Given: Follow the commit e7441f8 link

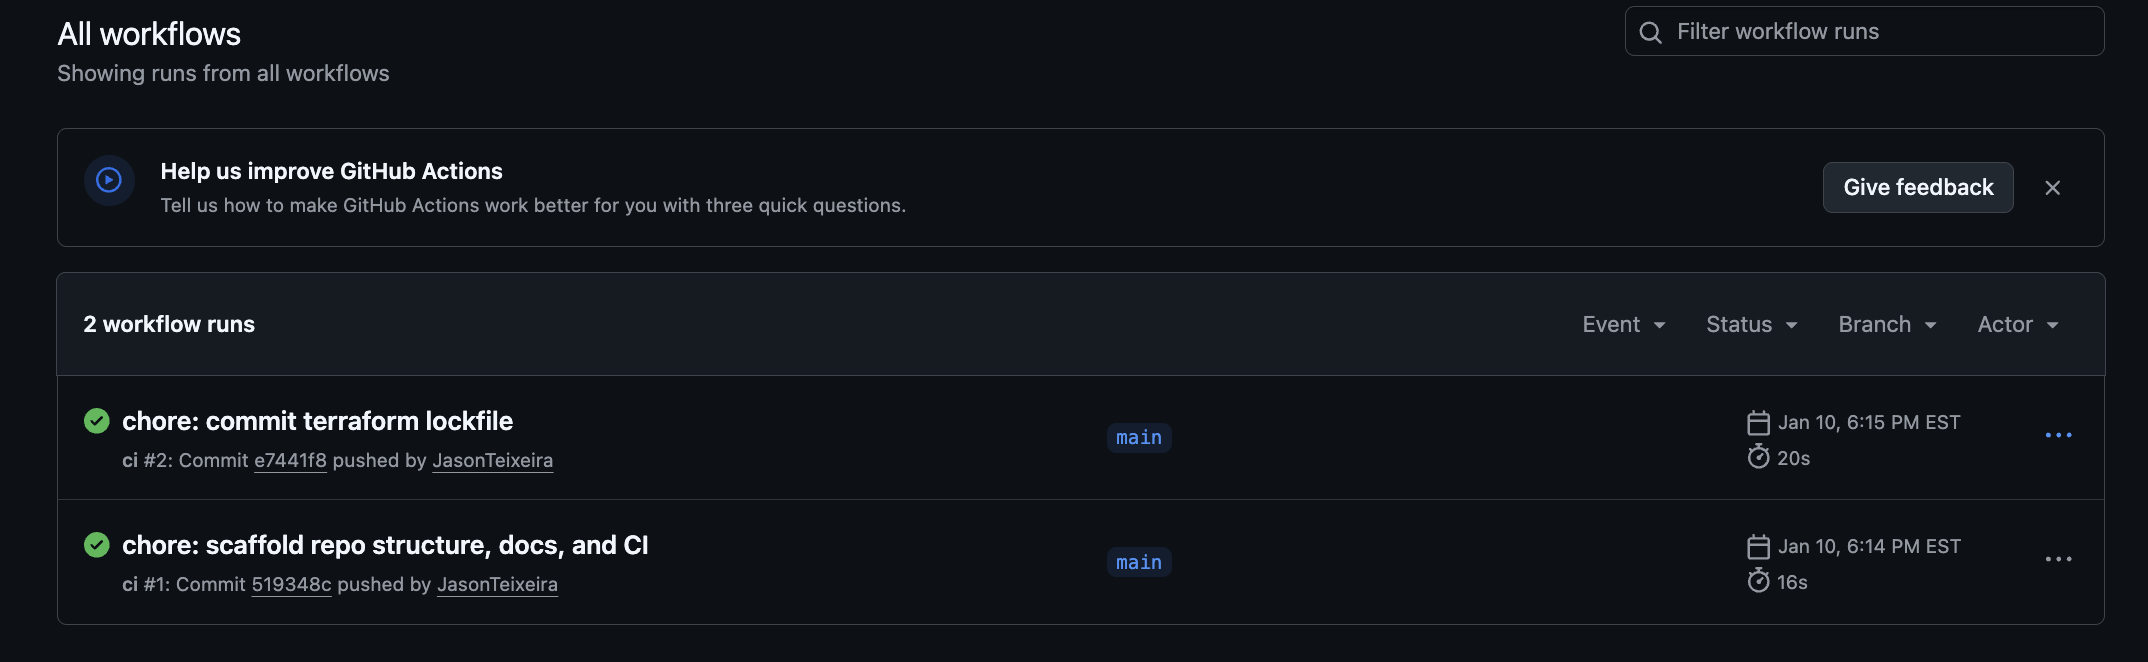Looking at the screenshot, I should click(x=290, y=460).
